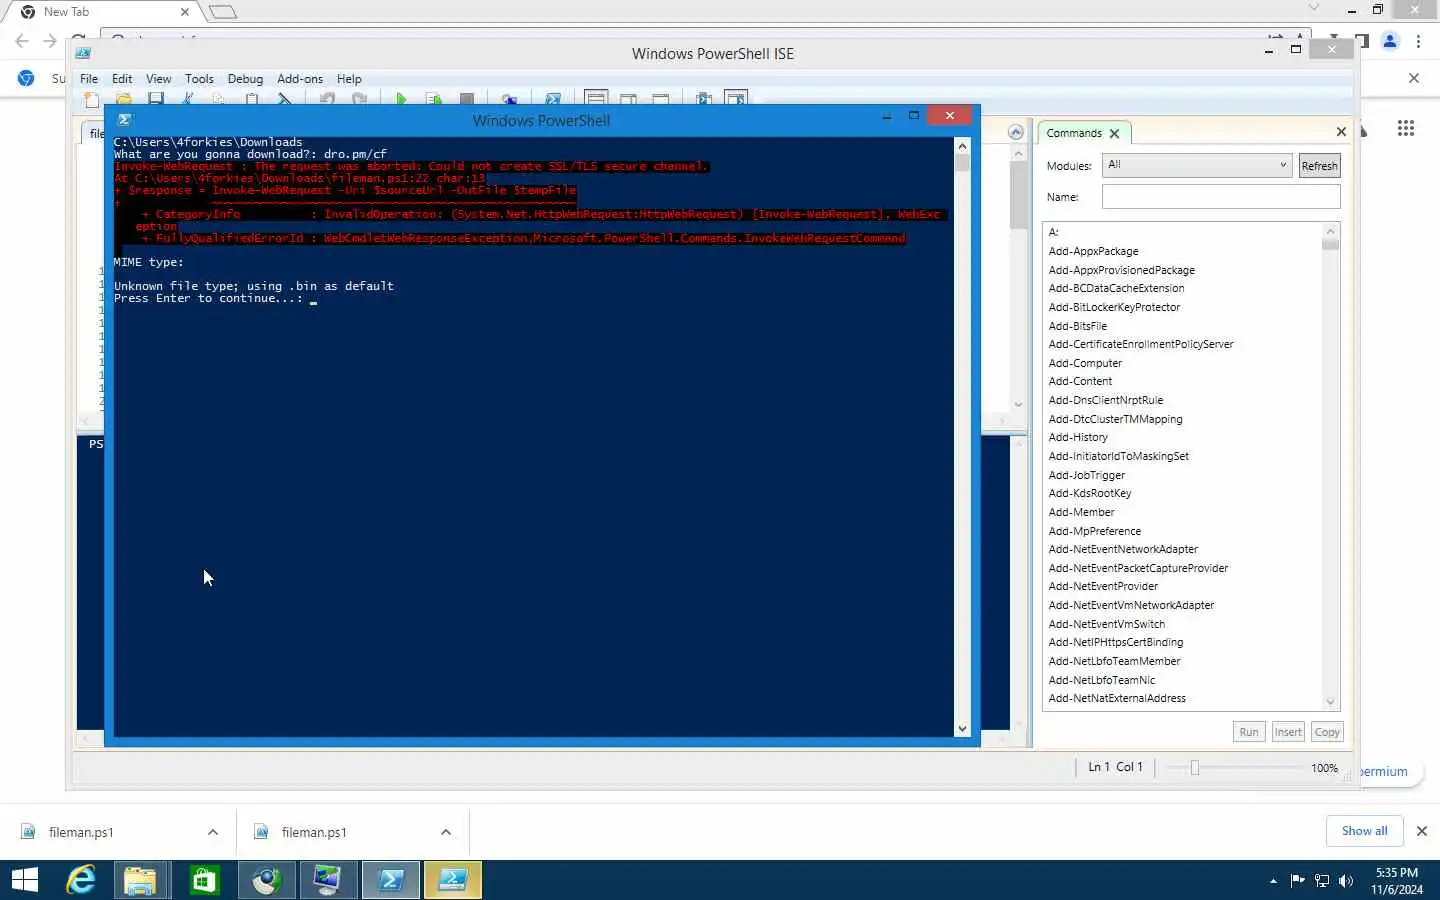Screen dimensions: 1440x900
Task: Open the Tools menu in ISE
Action: click(199, 79)
